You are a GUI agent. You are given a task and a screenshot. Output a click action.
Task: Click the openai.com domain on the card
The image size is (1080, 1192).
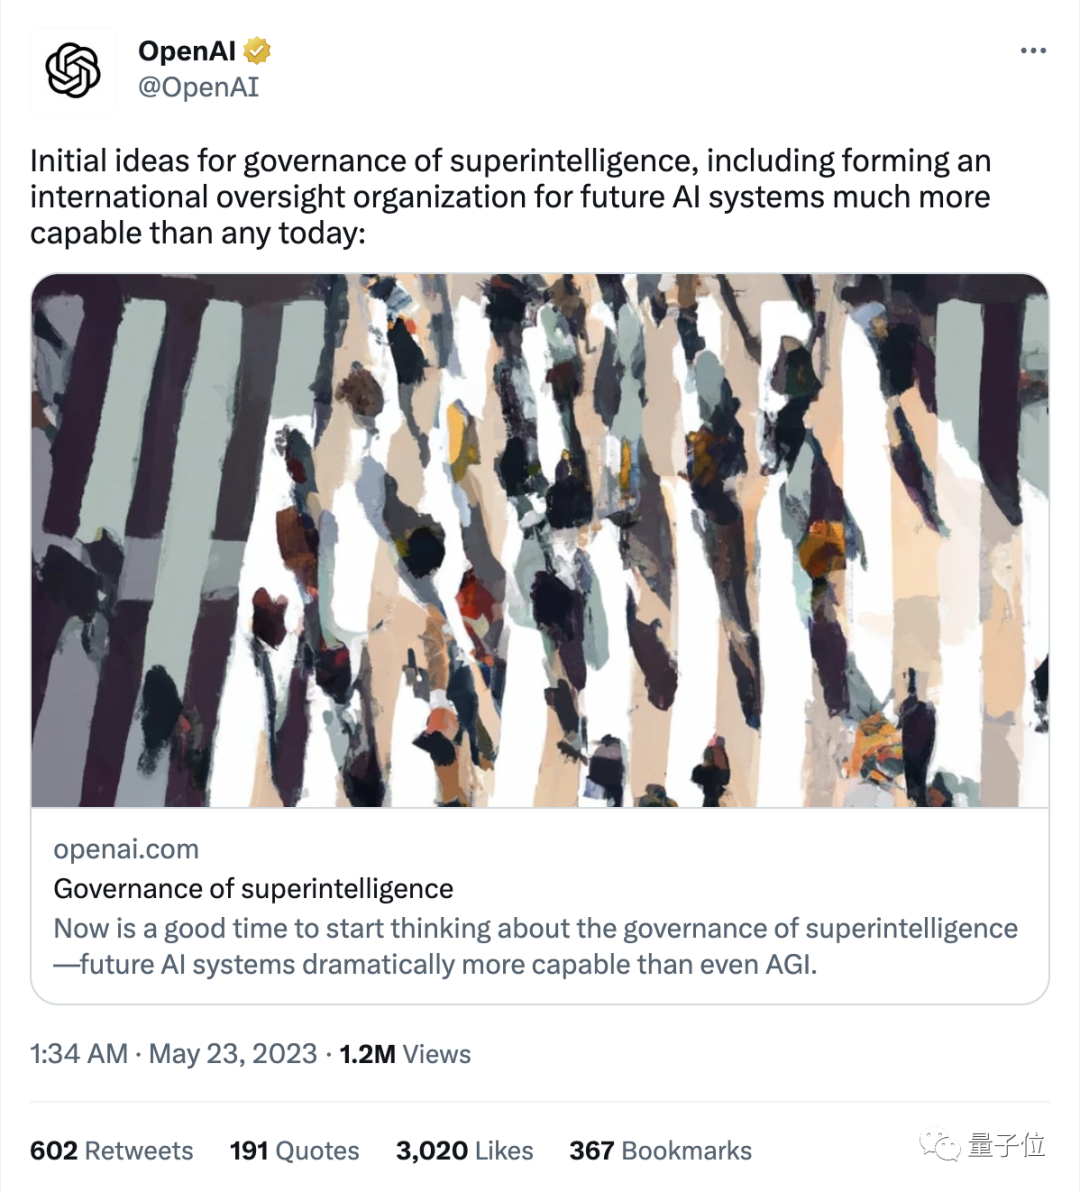(126, 849)
